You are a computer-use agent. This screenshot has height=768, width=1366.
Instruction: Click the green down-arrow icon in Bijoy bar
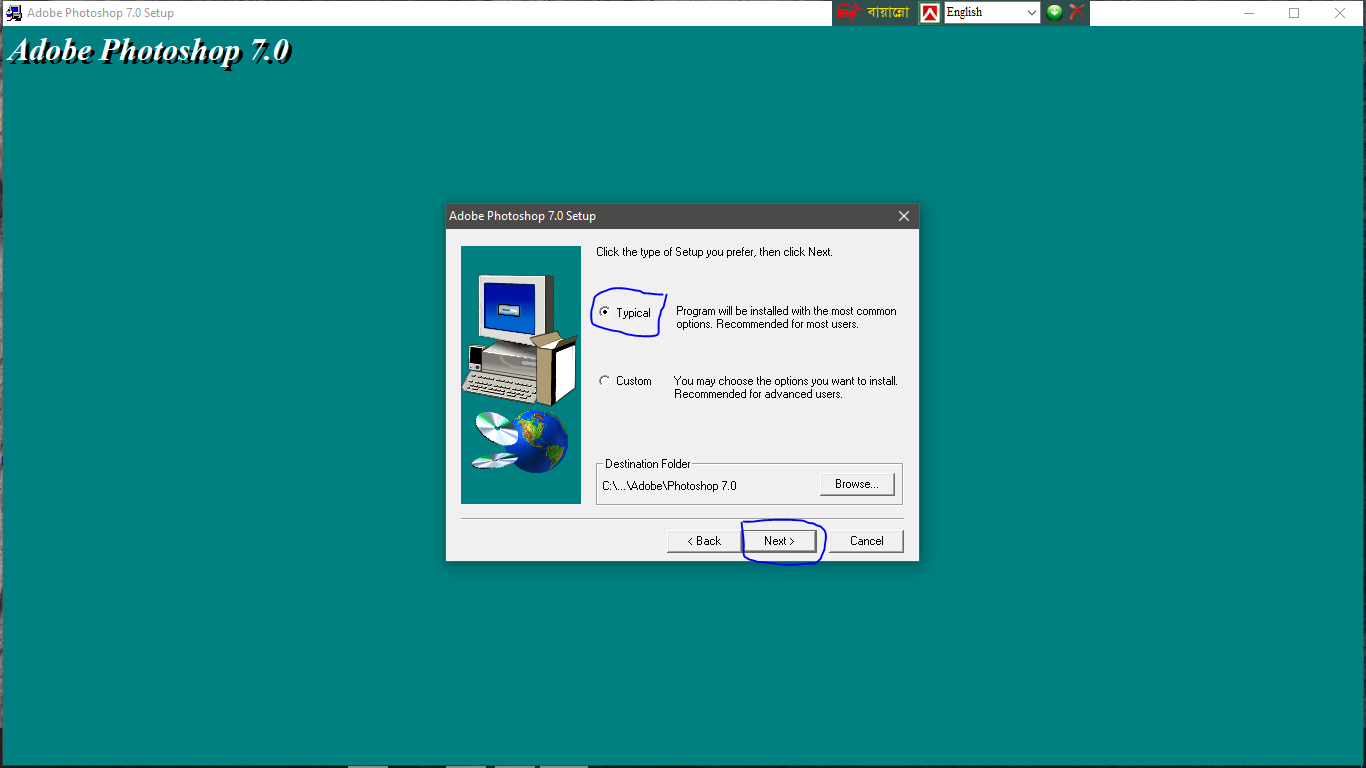1054,13
